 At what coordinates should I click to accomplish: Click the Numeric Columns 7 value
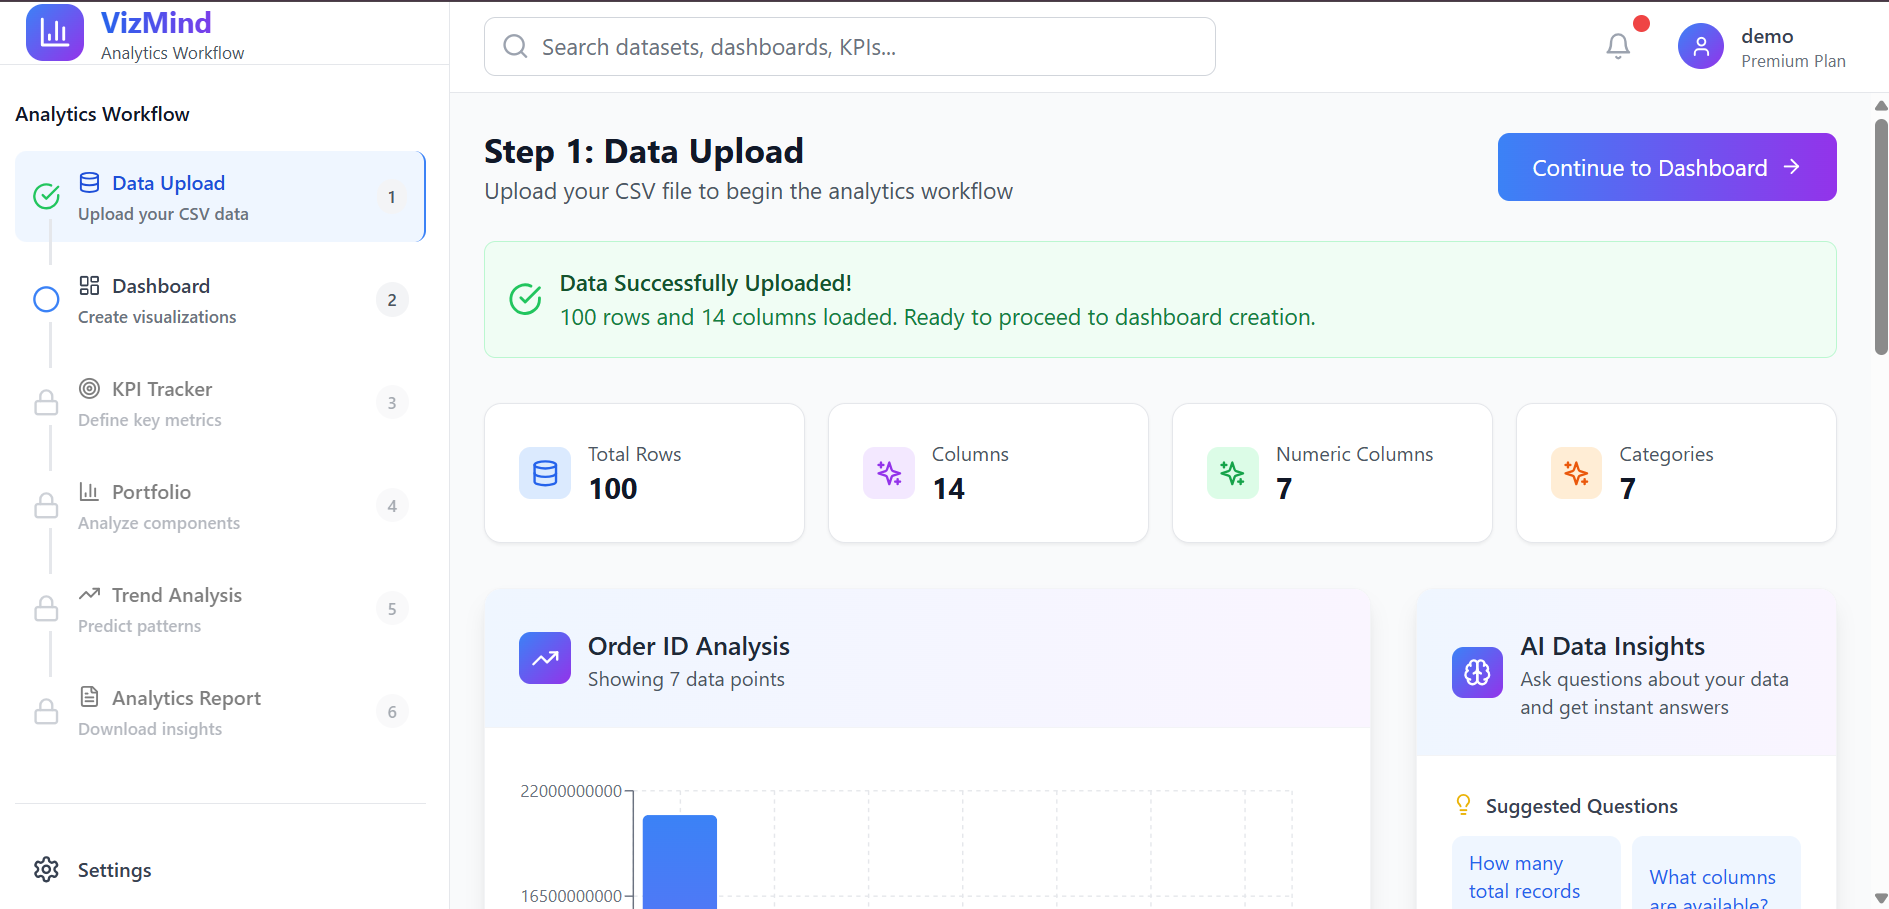click(1284, 489)
